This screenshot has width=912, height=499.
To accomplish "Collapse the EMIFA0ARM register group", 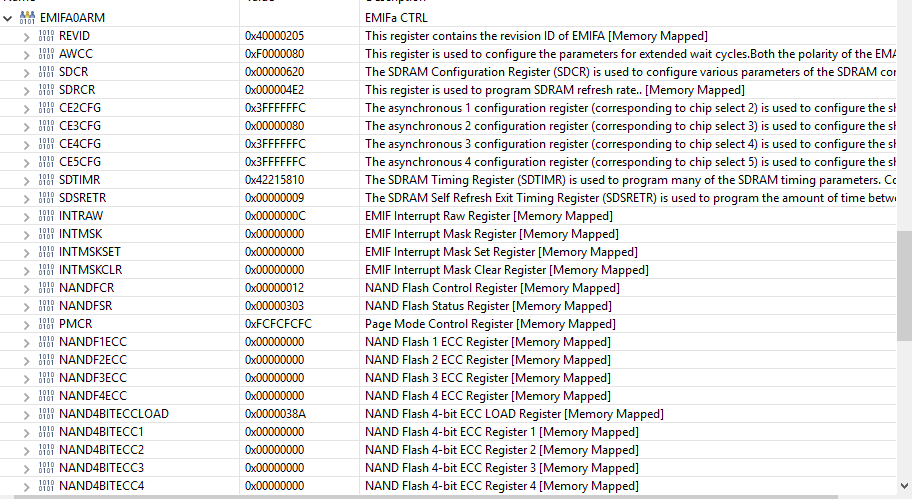I will [8, 18].
